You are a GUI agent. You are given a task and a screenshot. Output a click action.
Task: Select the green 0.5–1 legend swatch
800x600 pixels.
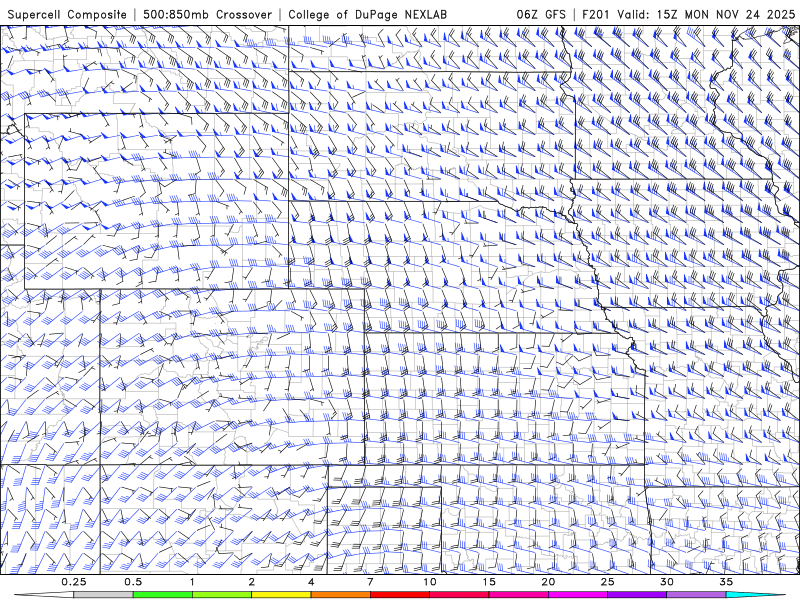(163, 595)
